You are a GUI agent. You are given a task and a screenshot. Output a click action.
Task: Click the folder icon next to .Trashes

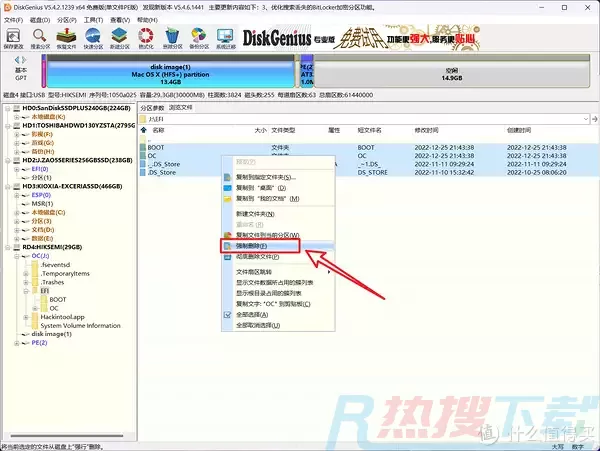tap(35, 282)
